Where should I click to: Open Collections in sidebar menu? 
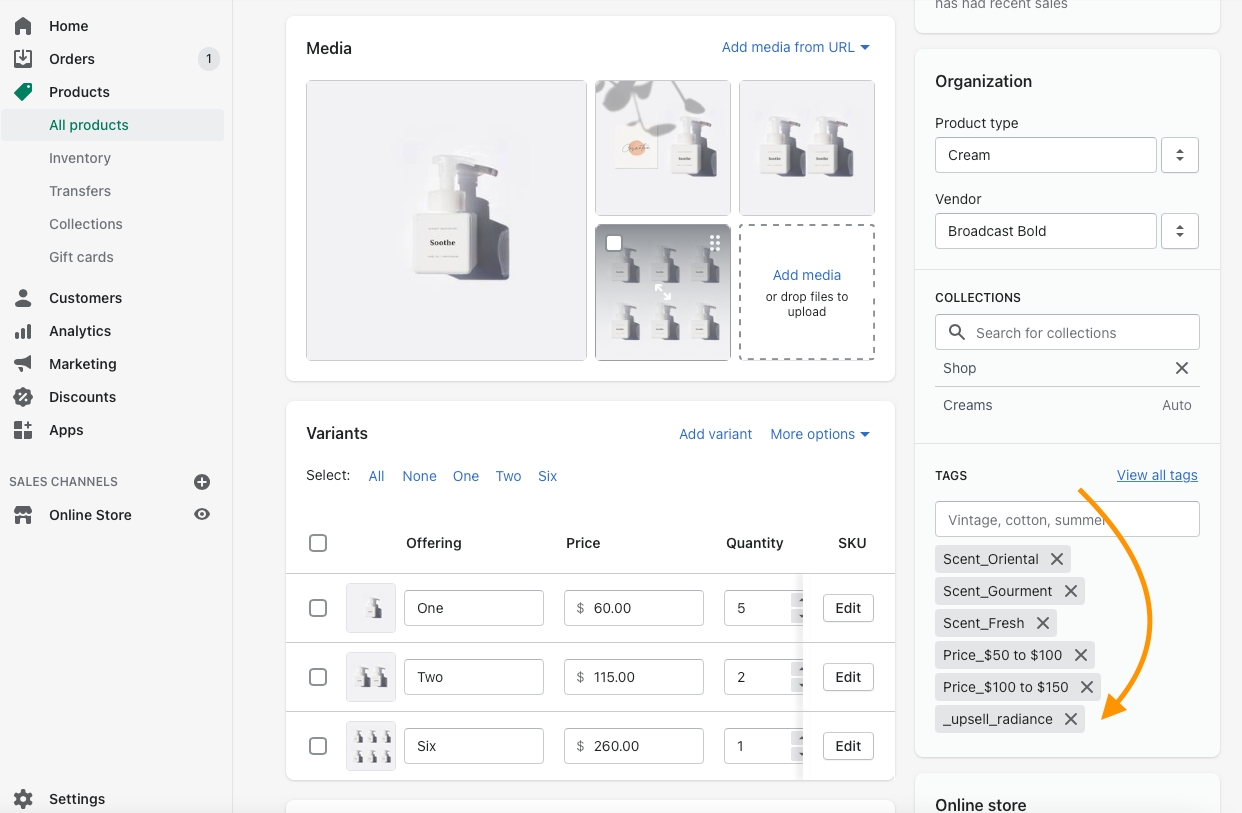coord(86,224)
